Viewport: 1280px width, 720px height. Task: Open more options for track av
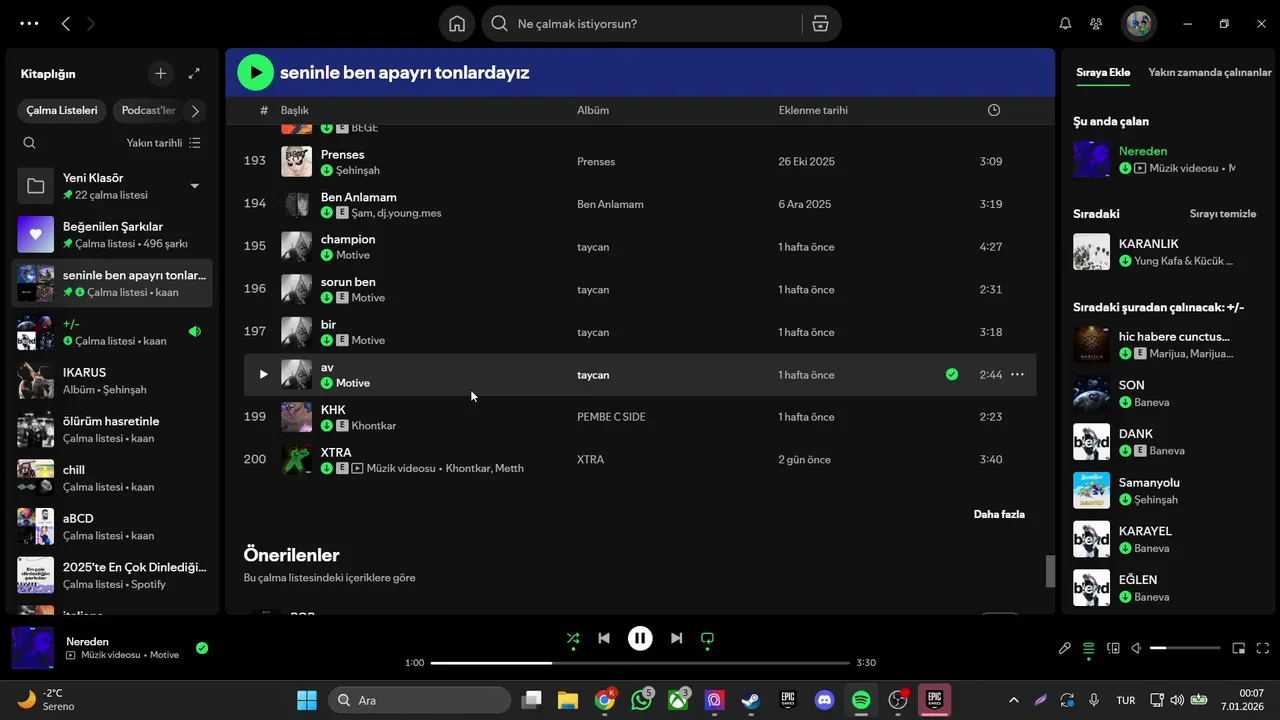pyautogui.click(x=1017, y=374)
